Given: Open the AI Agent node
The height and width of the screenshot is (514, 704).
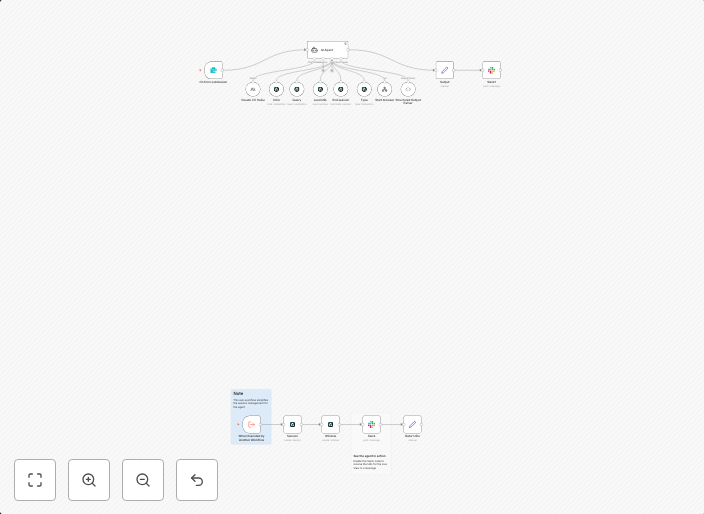Looking at the screenshot, I should click(328, 50).
